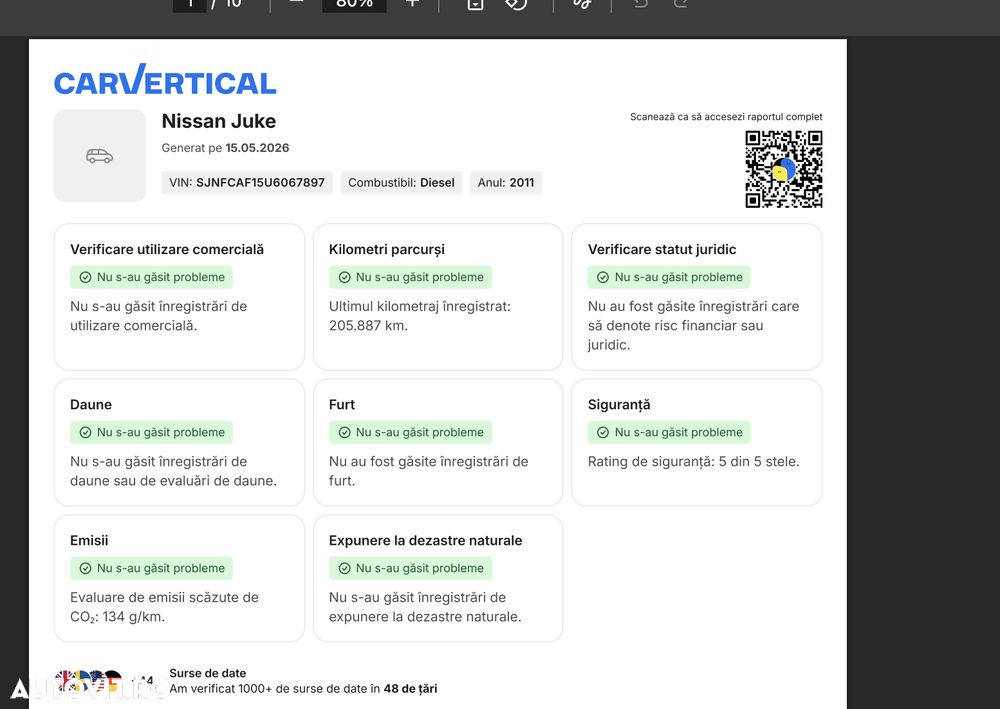This screenshot has width=1000, height=709.
Task: Click the checkmark icon under Expunere la dezastre naturale
Action: pos(344,568)
